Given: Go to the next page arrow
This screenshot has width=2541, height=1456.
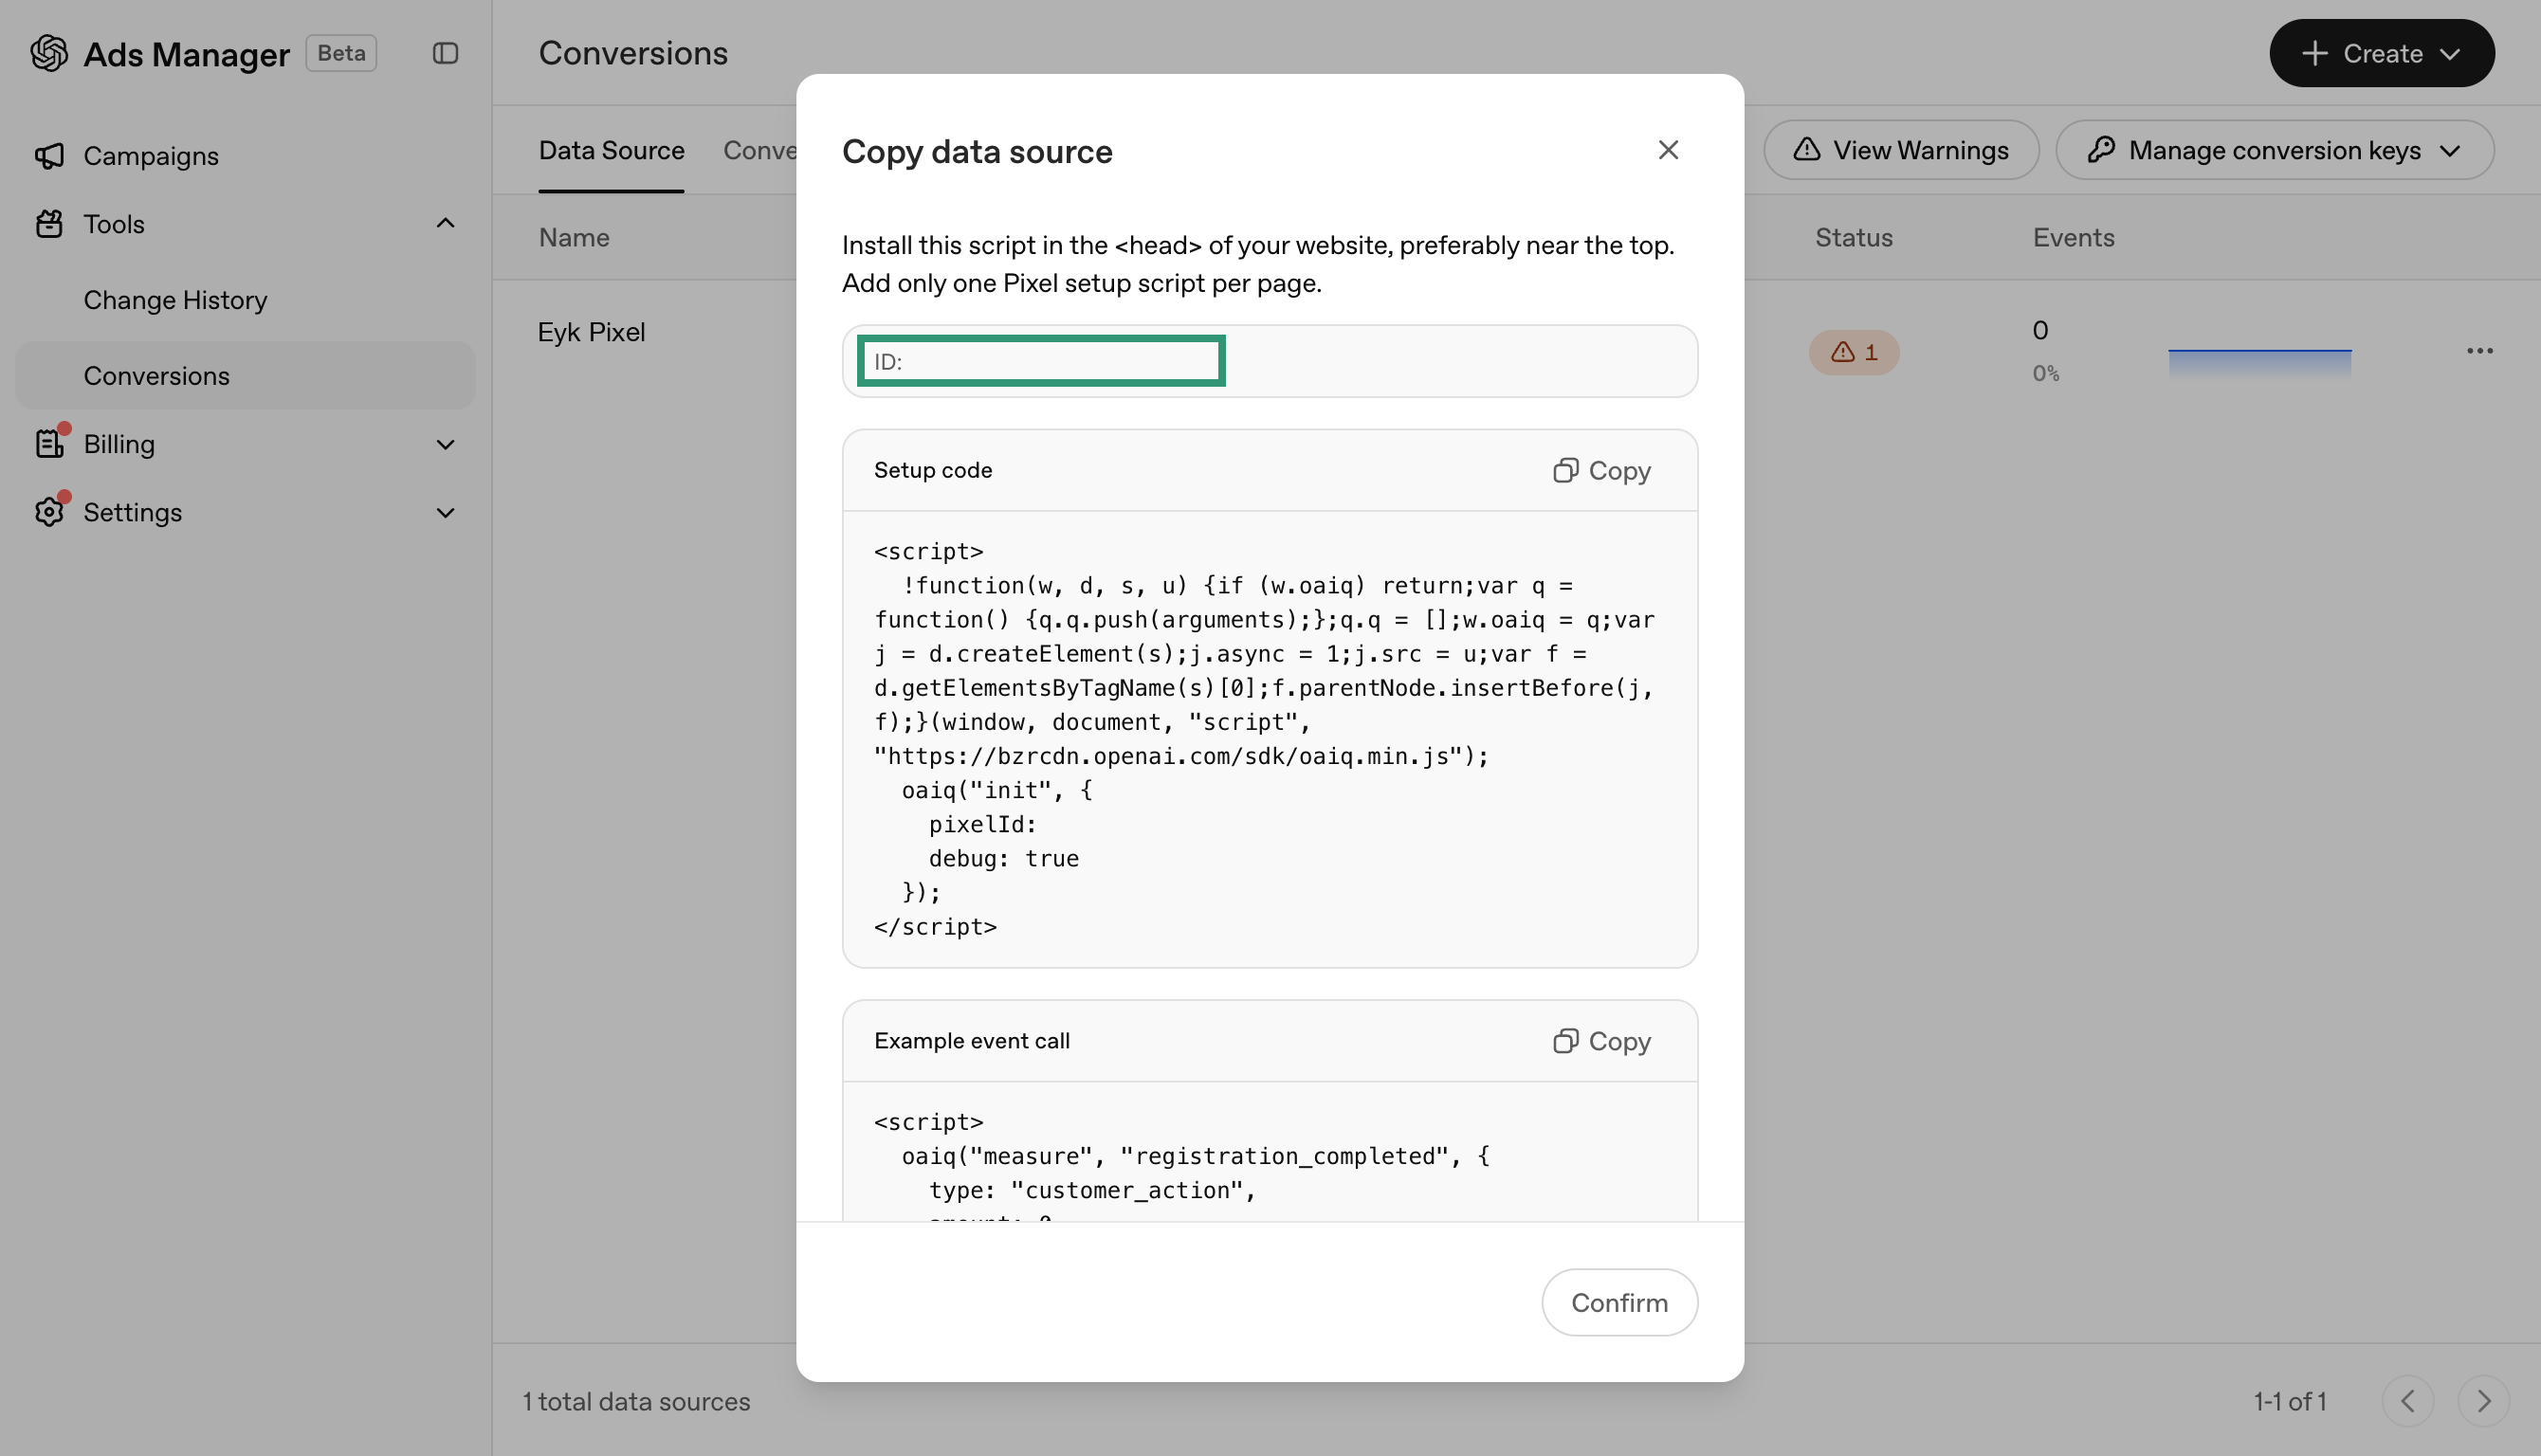Looking at the screenshot, I should (x=2483, y=1401).
